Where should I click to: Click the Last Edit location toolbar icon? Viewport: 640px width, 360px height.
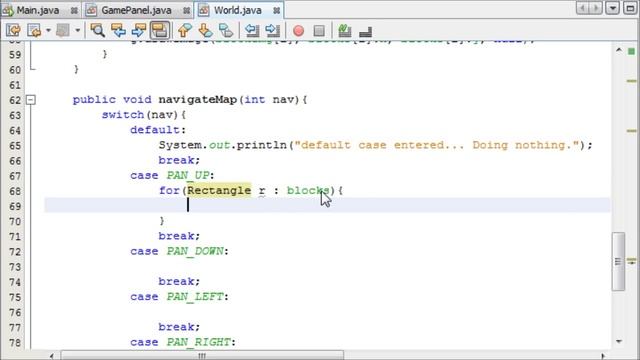click(x=13, y=30)
